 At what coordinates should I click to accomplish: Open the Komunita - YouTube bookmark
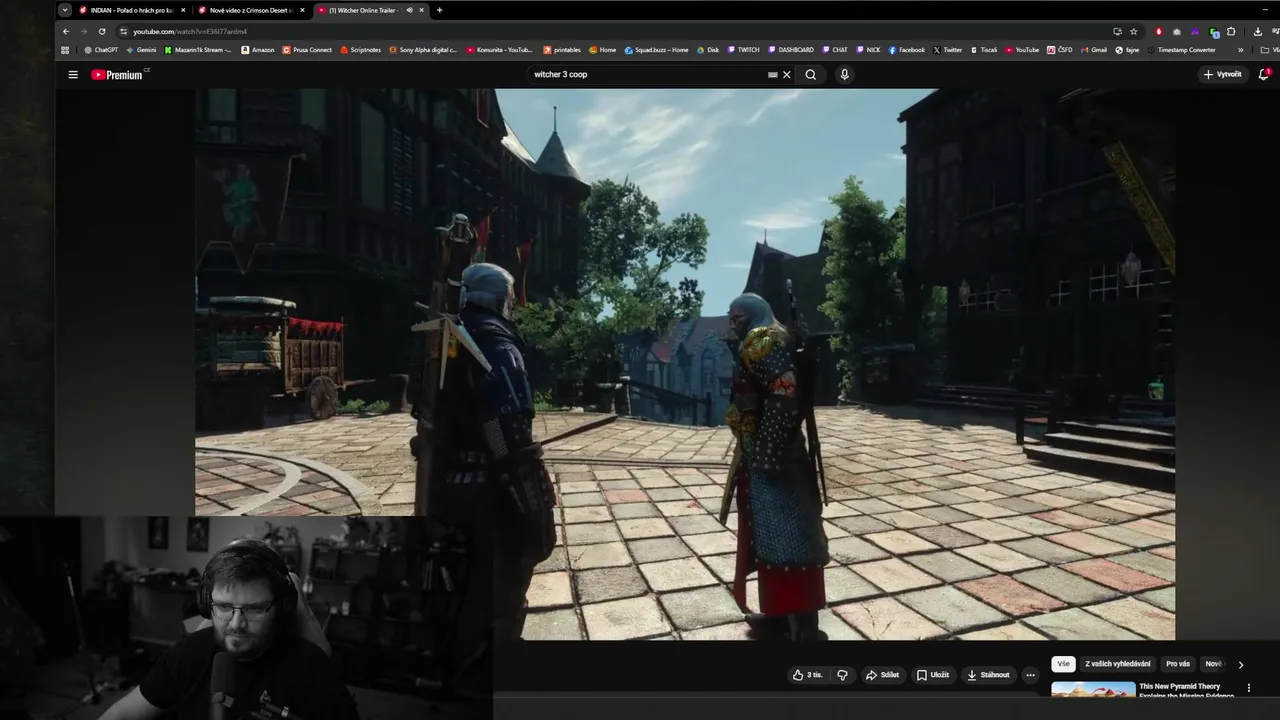[500, 50]
